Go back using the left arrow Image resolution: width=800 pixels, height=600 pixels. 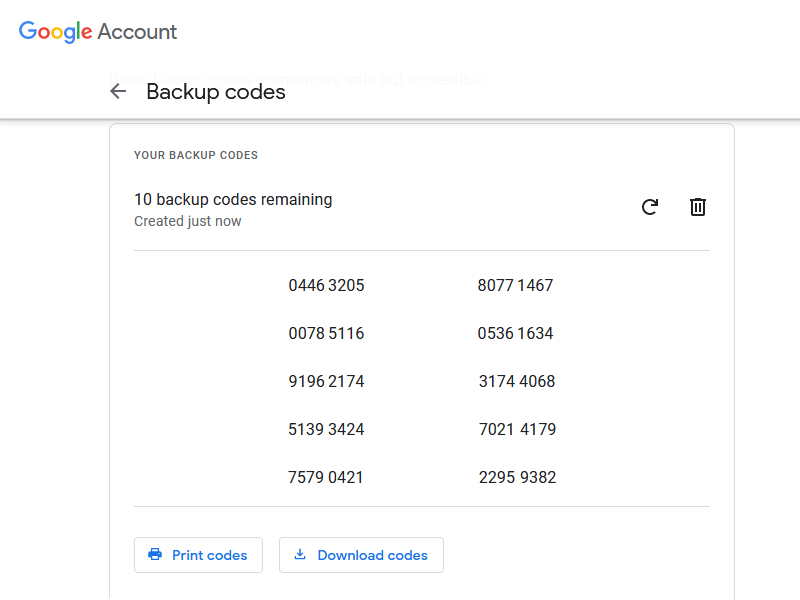click(x=118, y=92)
